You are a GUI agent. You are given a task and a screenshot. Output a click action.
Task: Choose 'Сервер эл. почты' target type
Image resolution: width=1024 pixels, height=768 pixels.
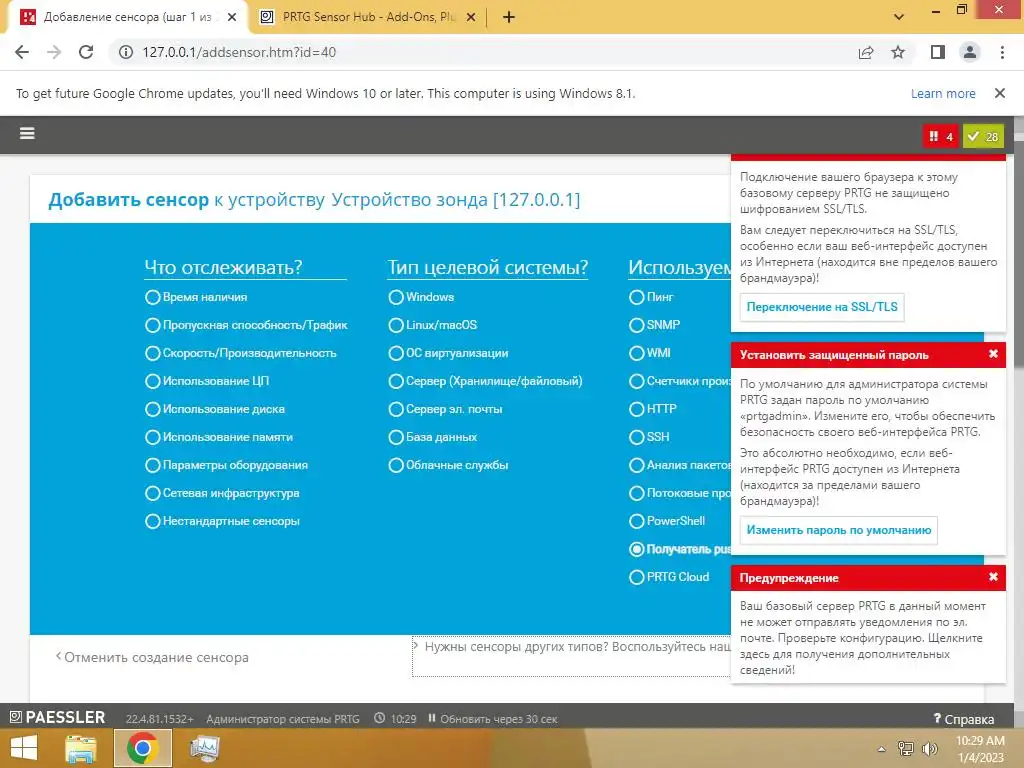pos(396,409)
